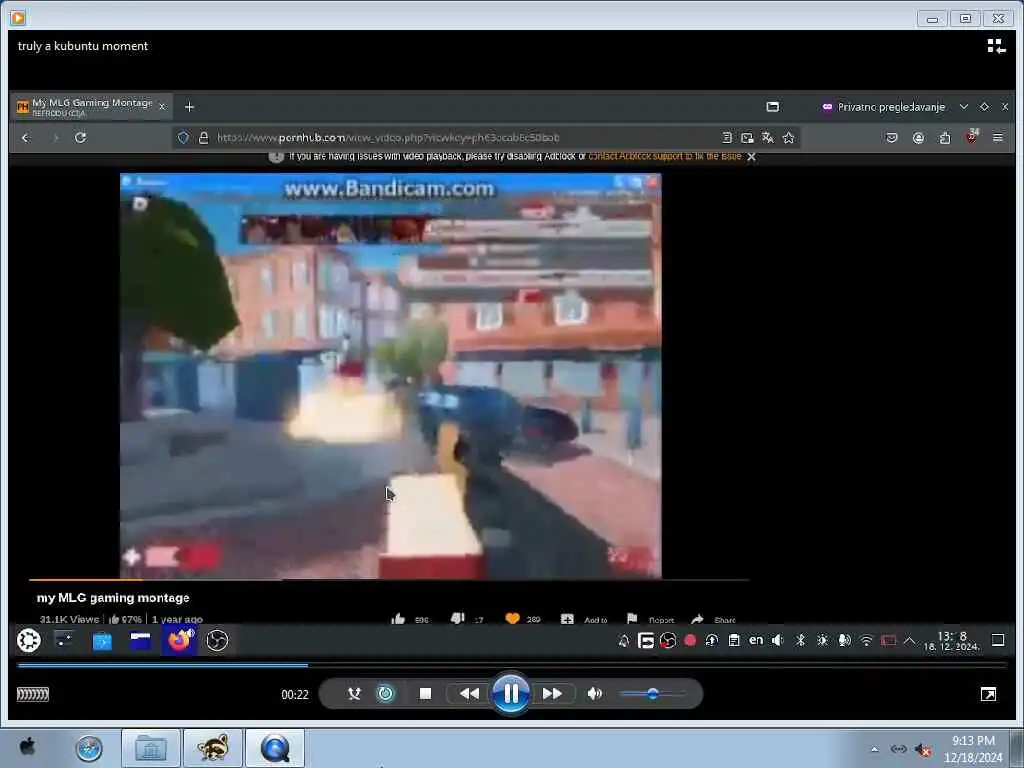Mute the media player volume
This screenshot has height=768, width=1024.
tap(595, 694)
